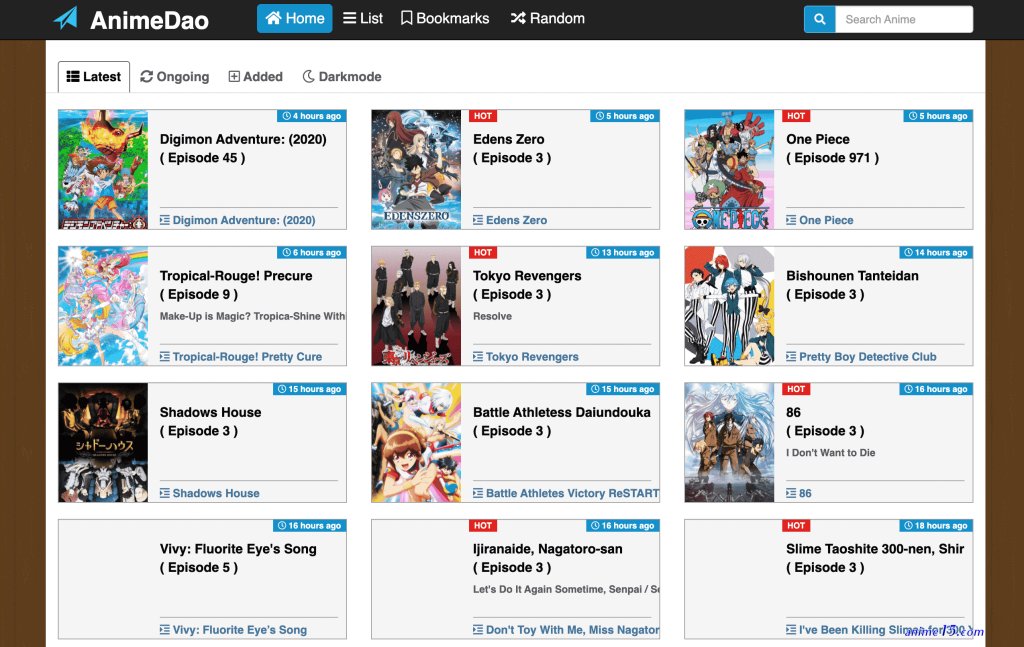Open the anime List menu item
The image size is (1024, 647).
pyautogui.click(x=363, y=18)
